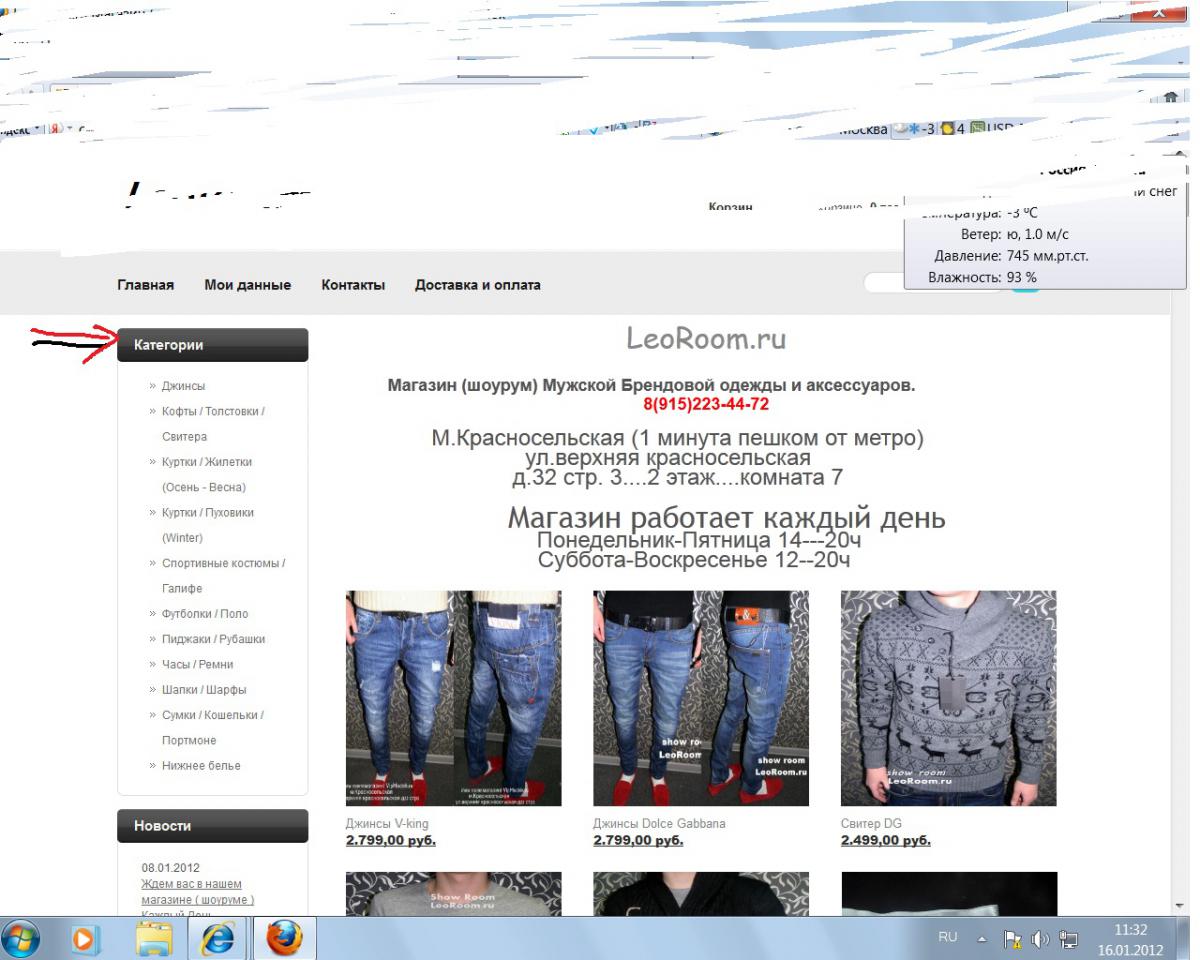Click the Категории sidebar header
Image resolution: width=1200 pixels, height=960 pixels.
coord(213,345)
